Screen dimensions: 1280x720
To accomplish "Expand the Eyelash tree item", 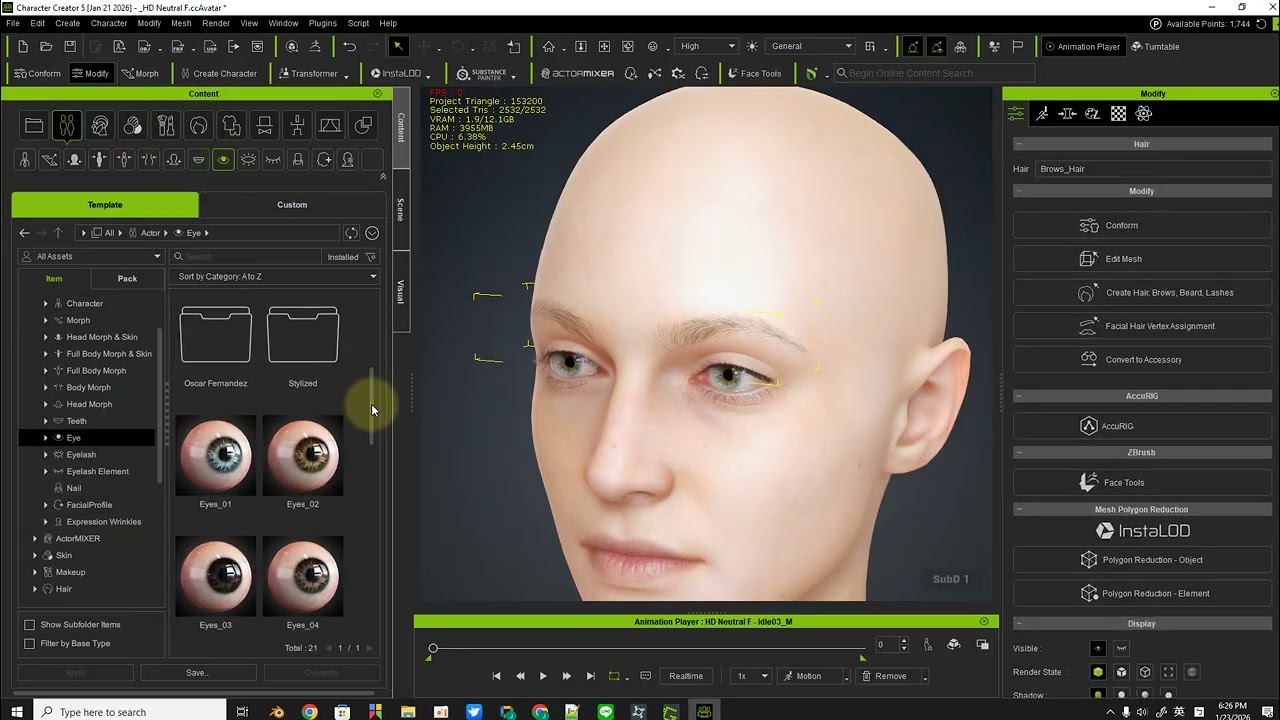I will pyautogui.click(x=45, y=455).
